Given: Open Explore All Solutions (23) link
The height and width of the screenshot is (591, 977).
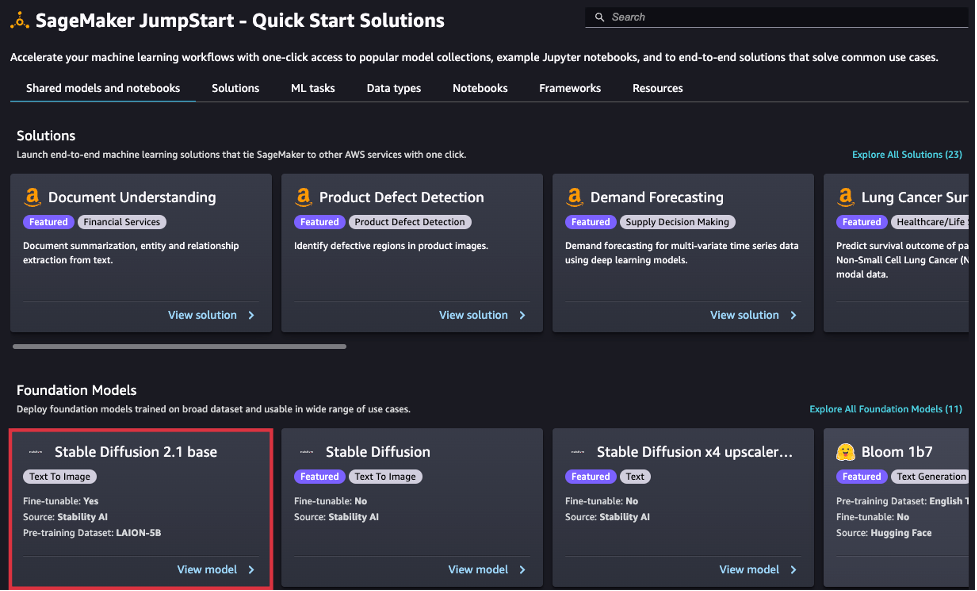Looking at the screenshot, I should tap(906, 155).
